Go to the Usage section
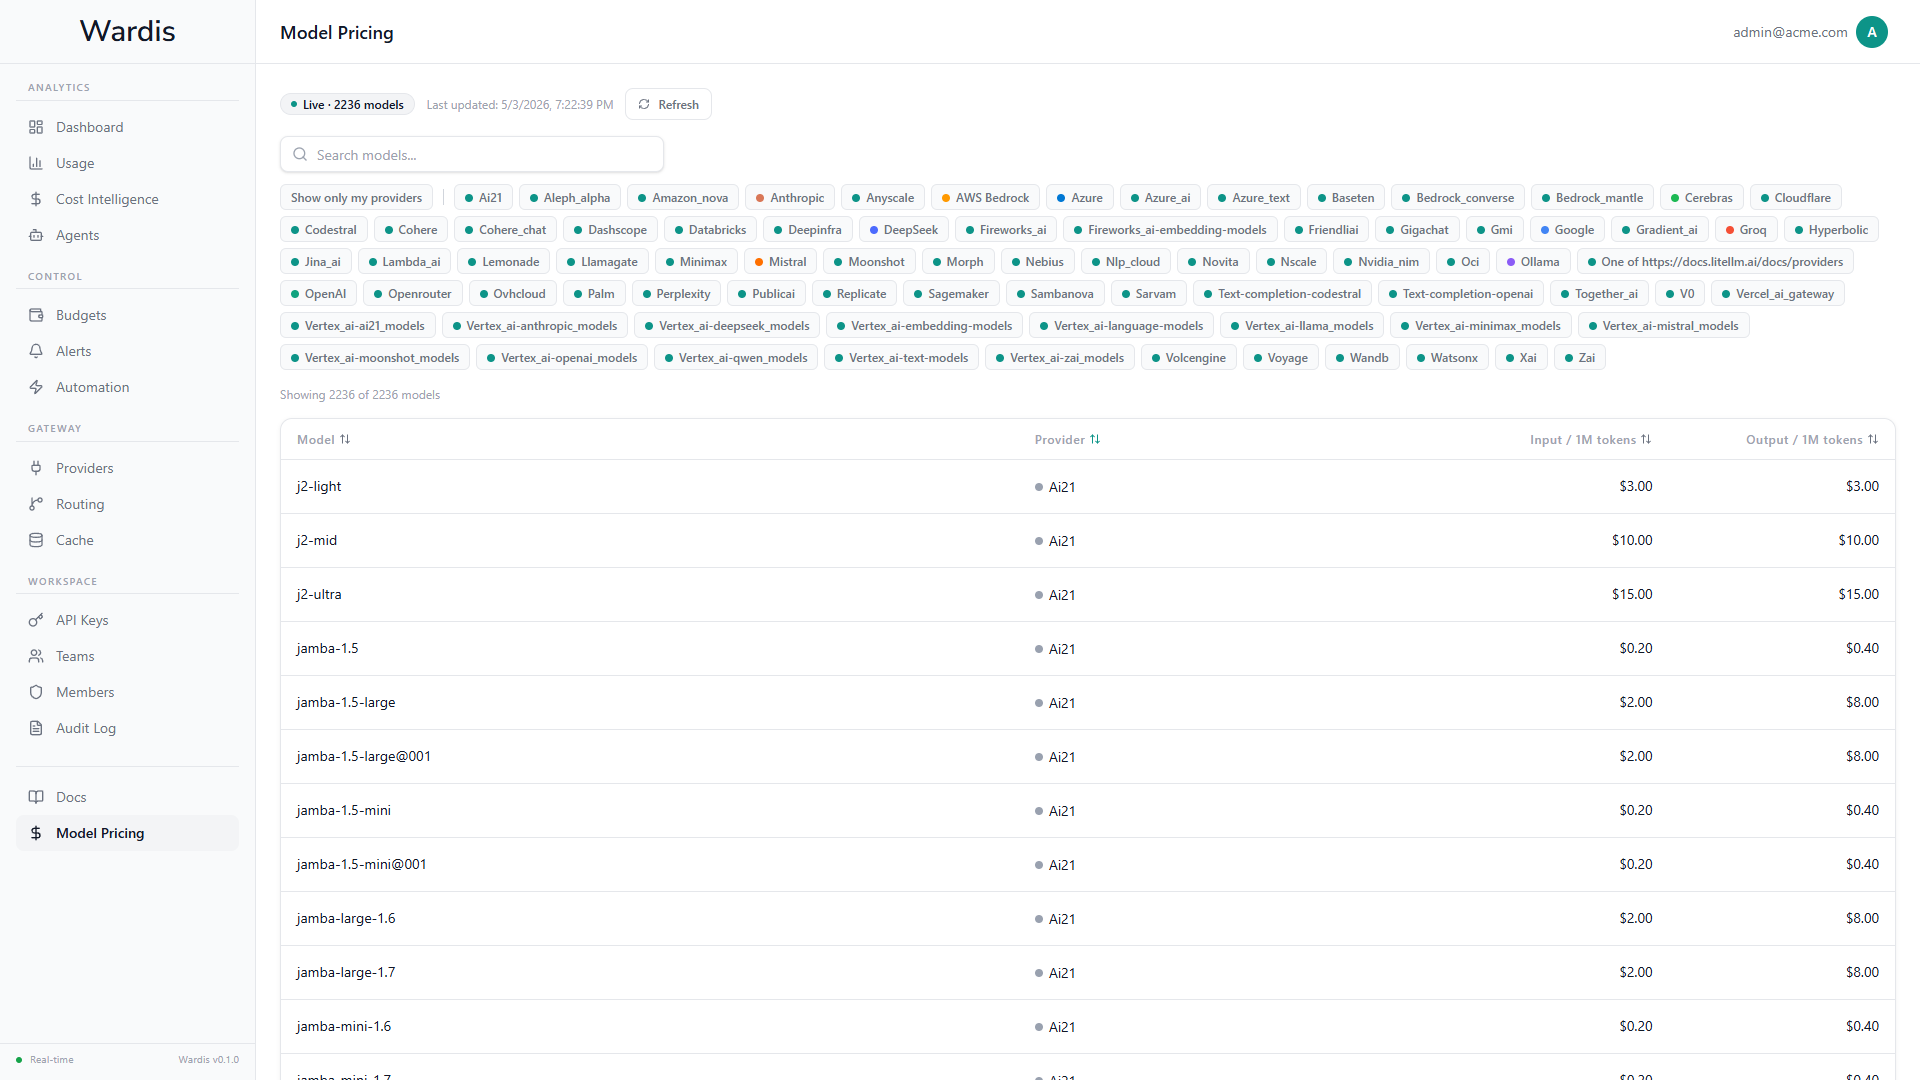The image size is (1920, 1080). click(127, 163)
